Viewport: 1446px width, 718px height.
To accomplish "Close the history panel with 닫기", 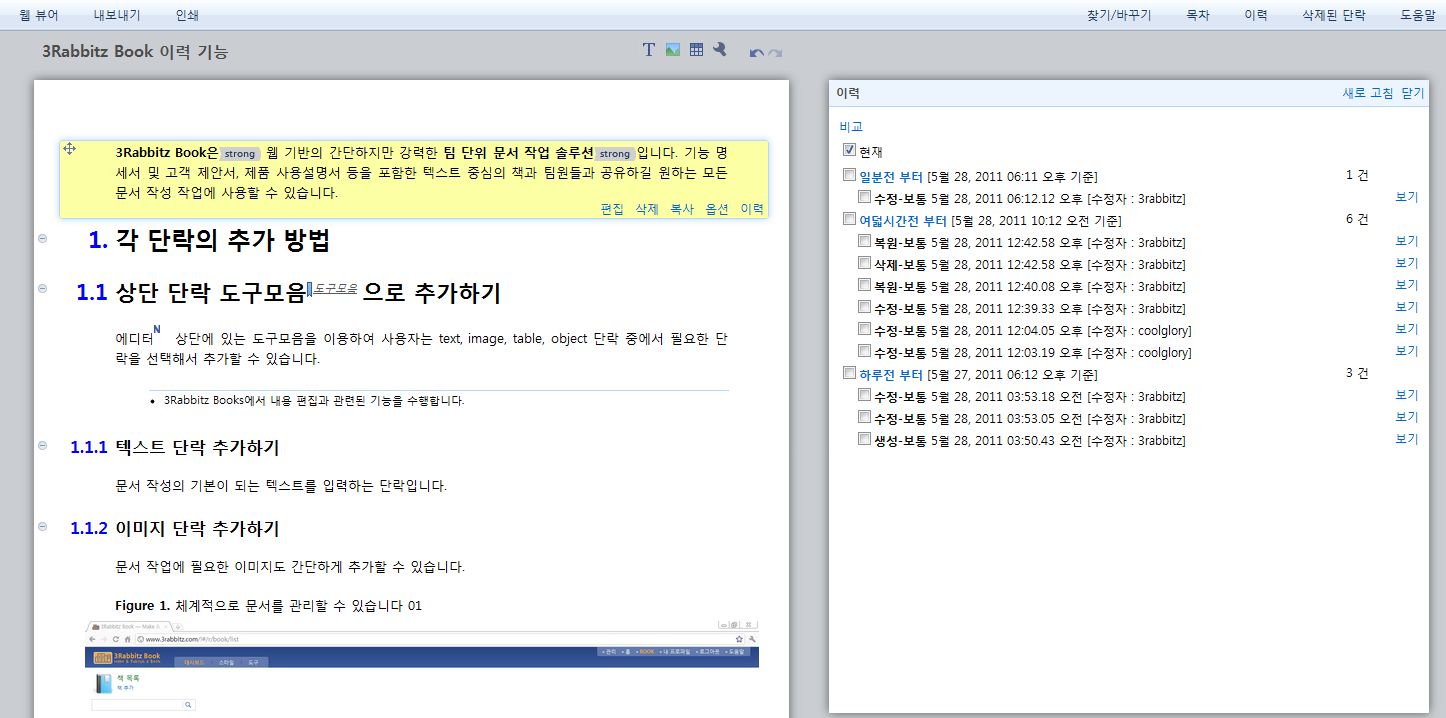I will [1413, 93].
